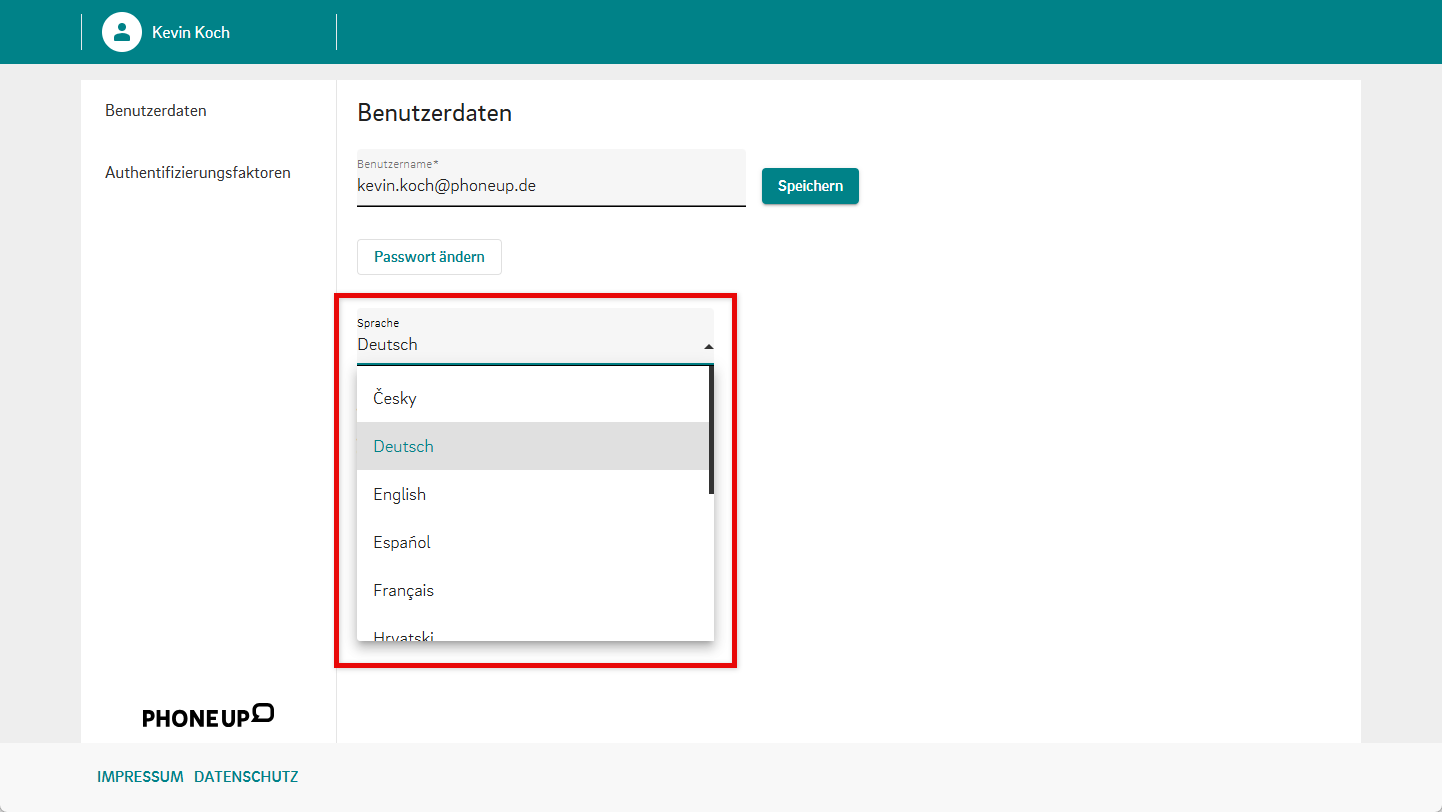
Task: Click the language list scrollbar thumb
Action: click(711, 430)
